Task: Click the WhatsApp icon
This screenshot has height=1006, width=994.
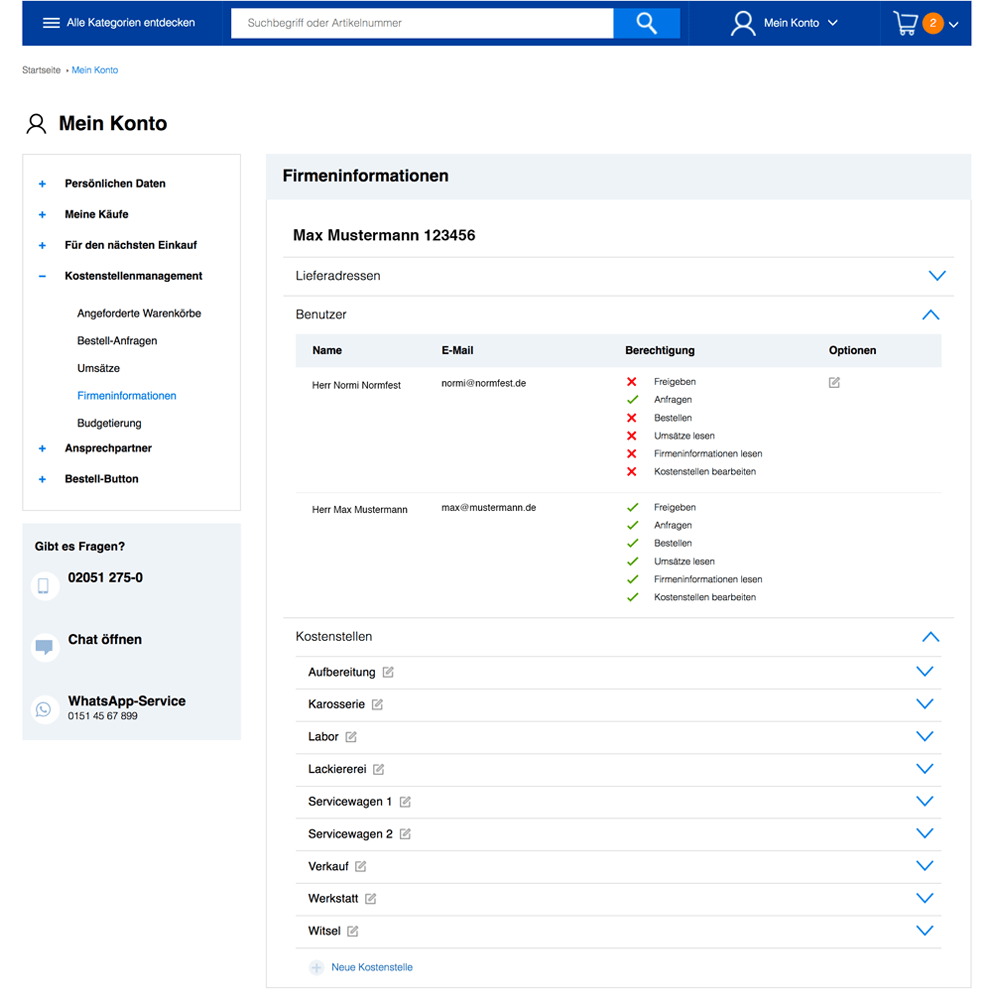Action: click(x=44, y=709)
